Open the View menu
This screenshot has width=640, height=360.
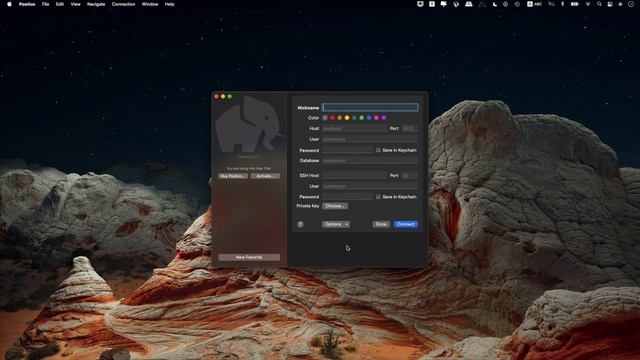(76, 4)
